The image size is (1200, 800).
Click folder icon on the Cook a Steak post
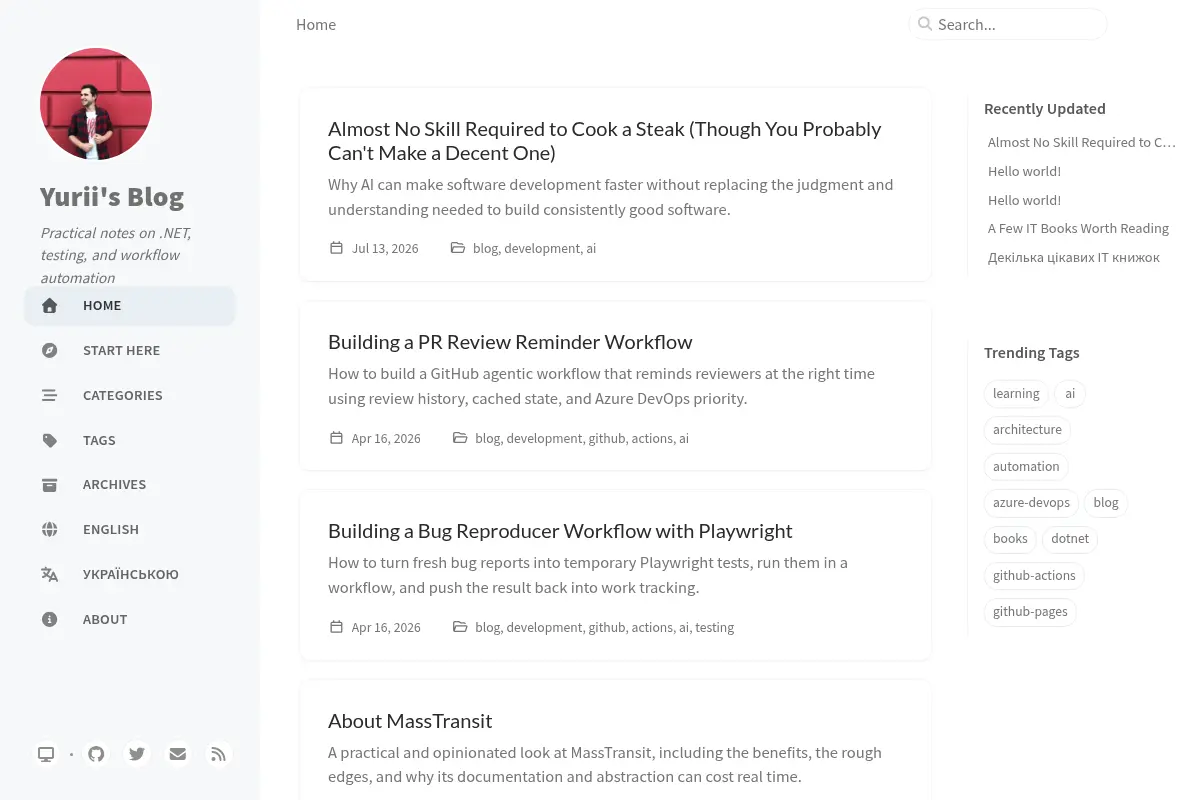click(x=458, y=247)
